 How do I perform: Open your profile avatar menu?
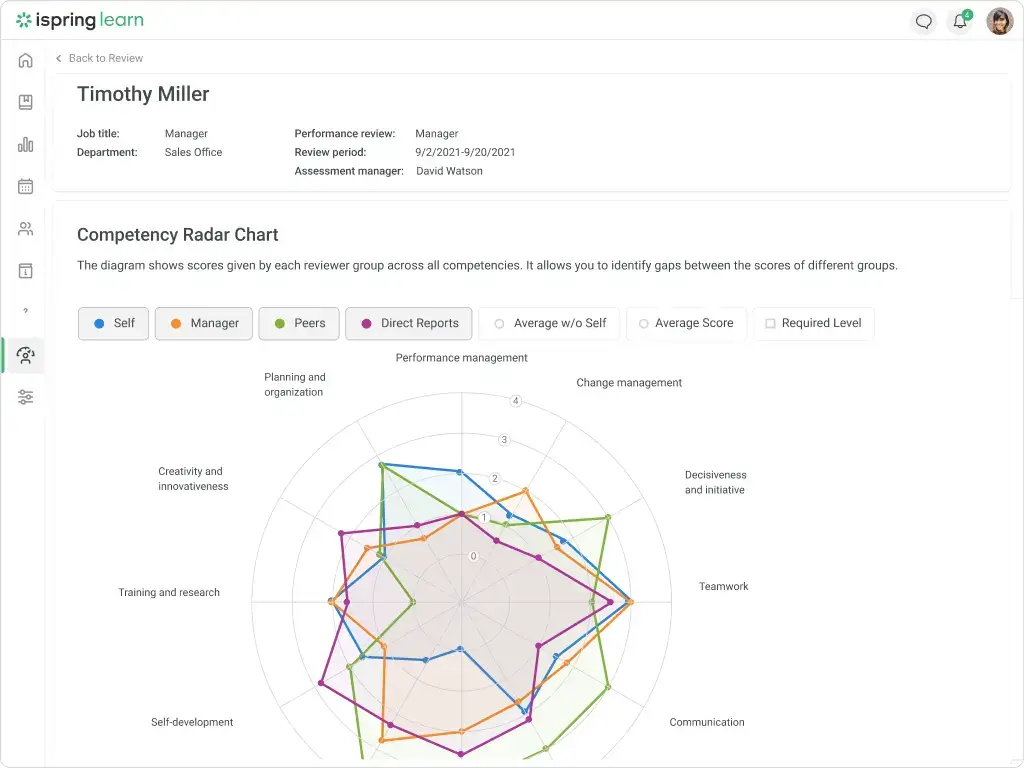(1000, 21)
